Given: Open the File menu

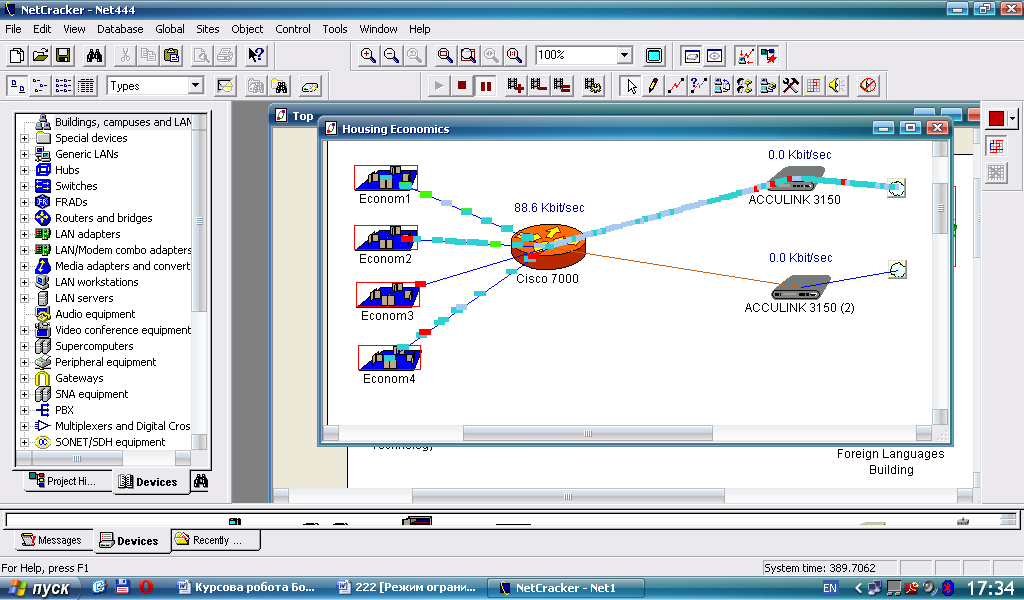Looking at the screenshot, I should click(13, 29).
